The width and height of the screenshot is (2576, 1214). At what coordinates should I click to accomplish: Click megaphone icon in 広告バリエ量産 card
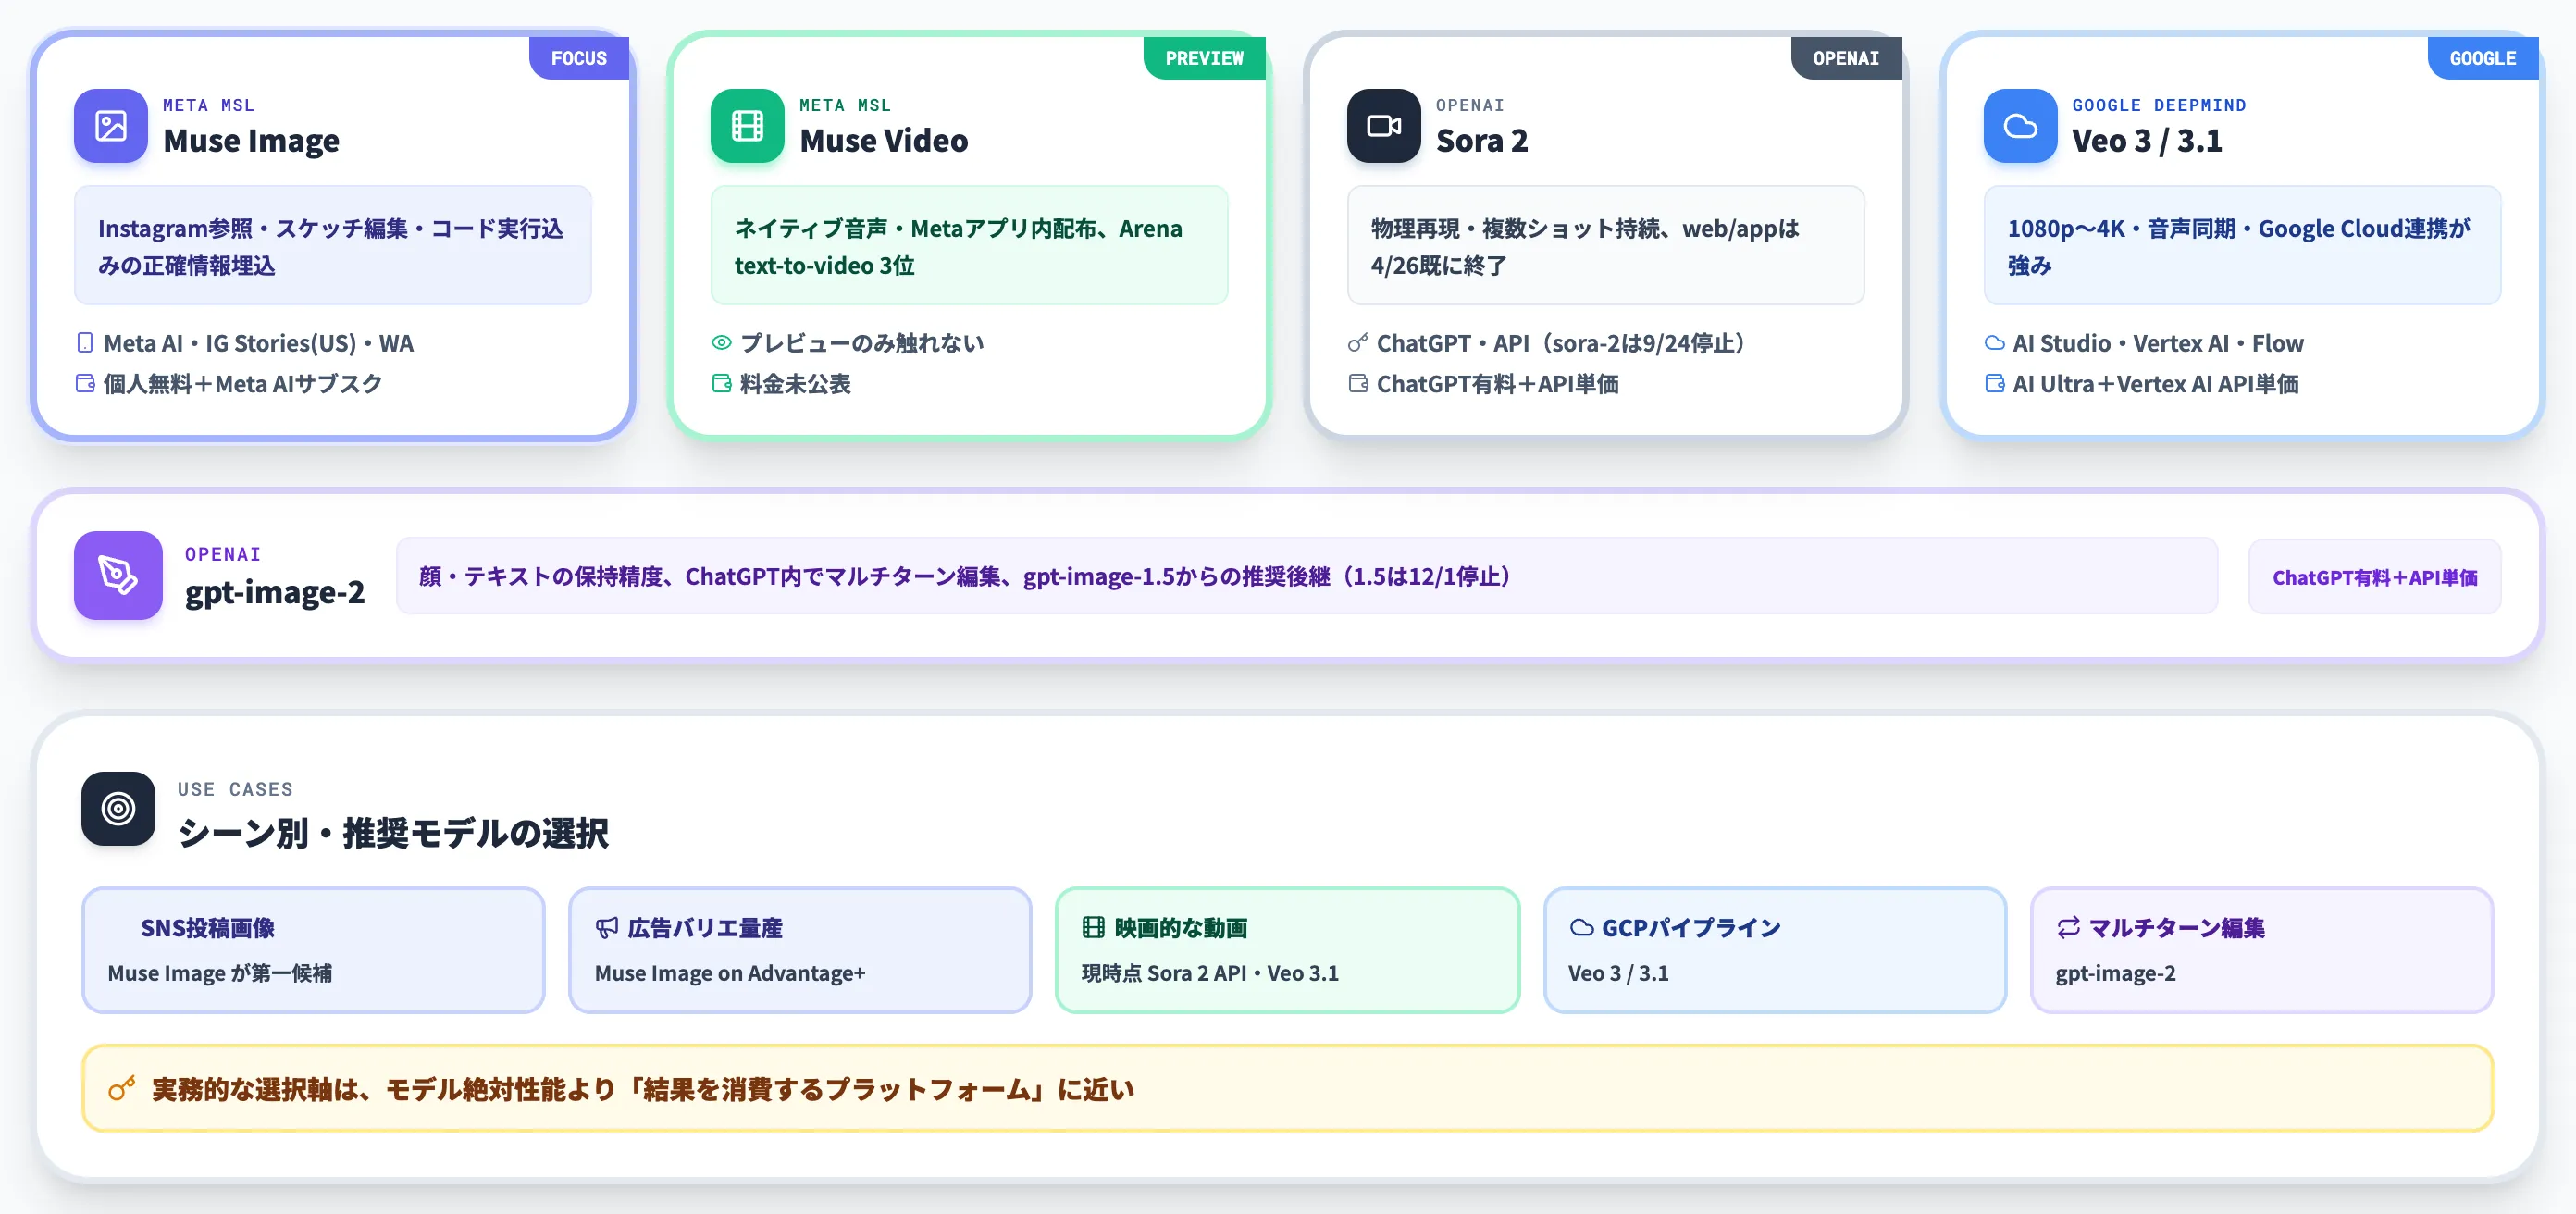pyautogui.click(x=606, y=928)
